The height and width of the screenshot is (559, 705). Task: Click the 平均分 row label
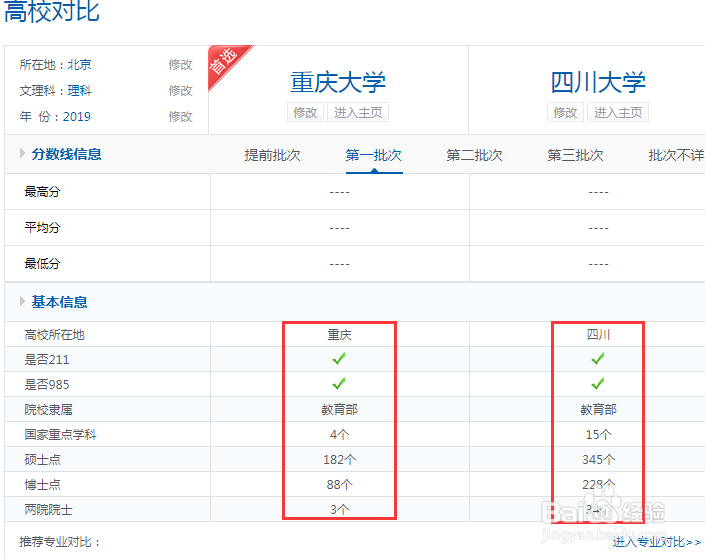pos(42,228)
